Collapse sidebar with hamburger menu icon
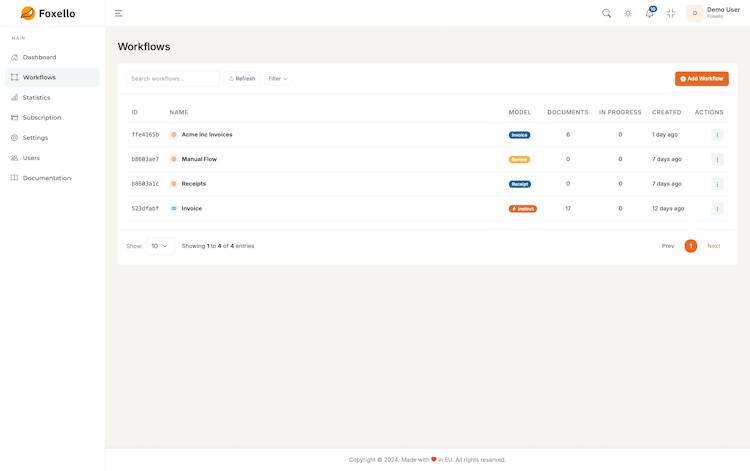The image size is (750, 471). (119, 13)
